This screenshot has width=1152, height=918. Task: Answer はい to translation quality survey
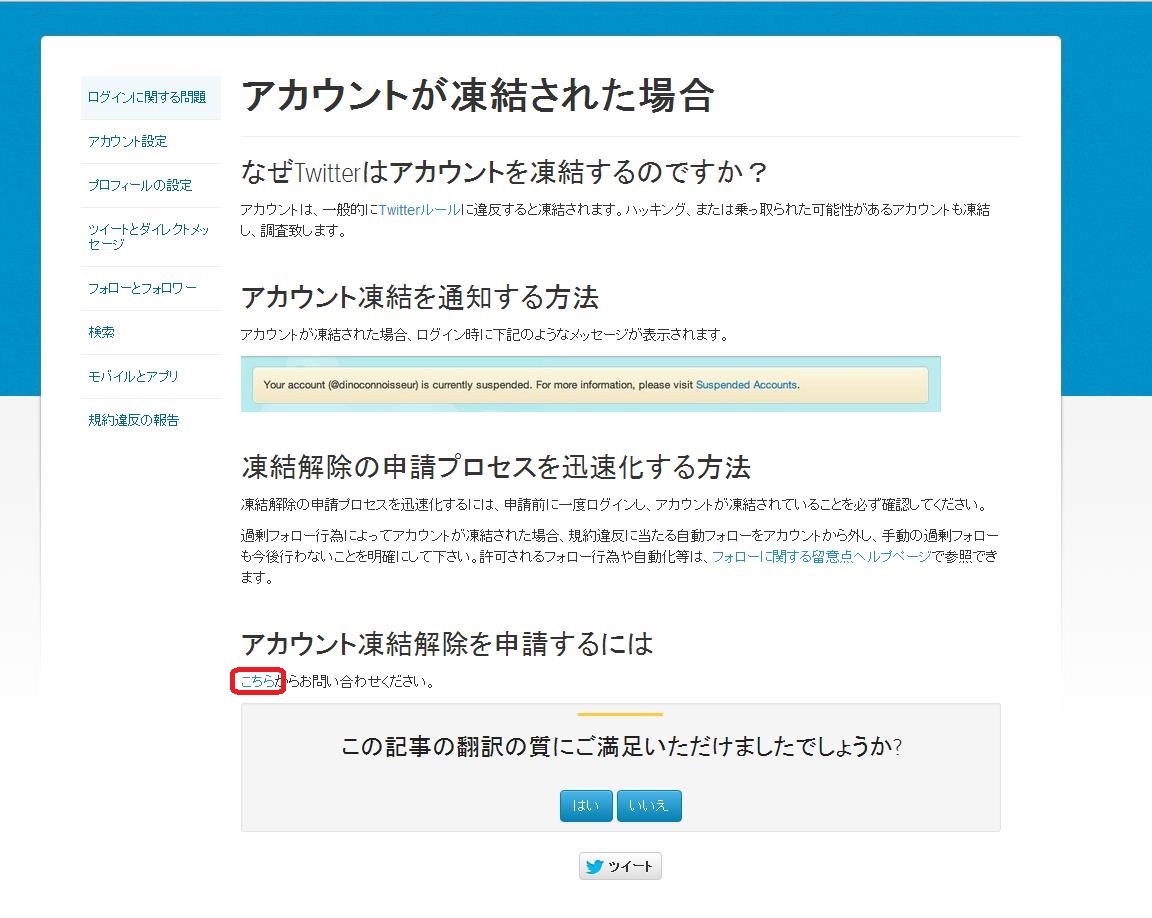pos(586,806)
